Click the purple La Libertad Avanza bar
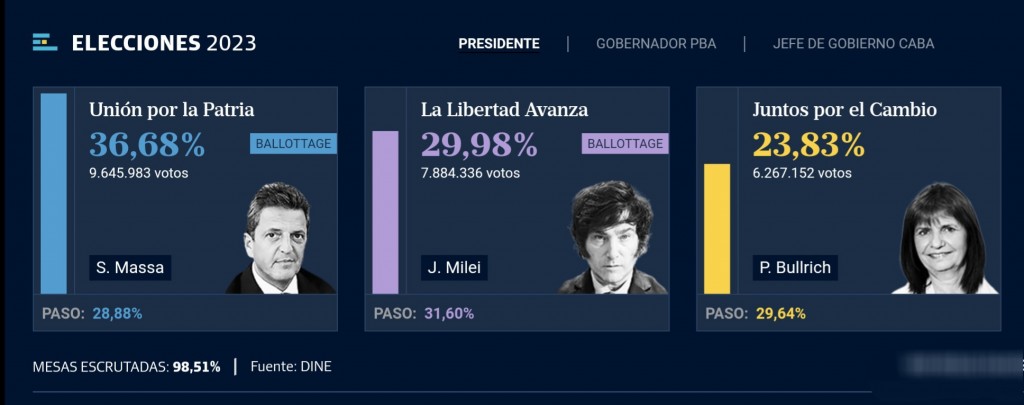The height and width of the screenshot is (405, 1024). pos(385,212)
